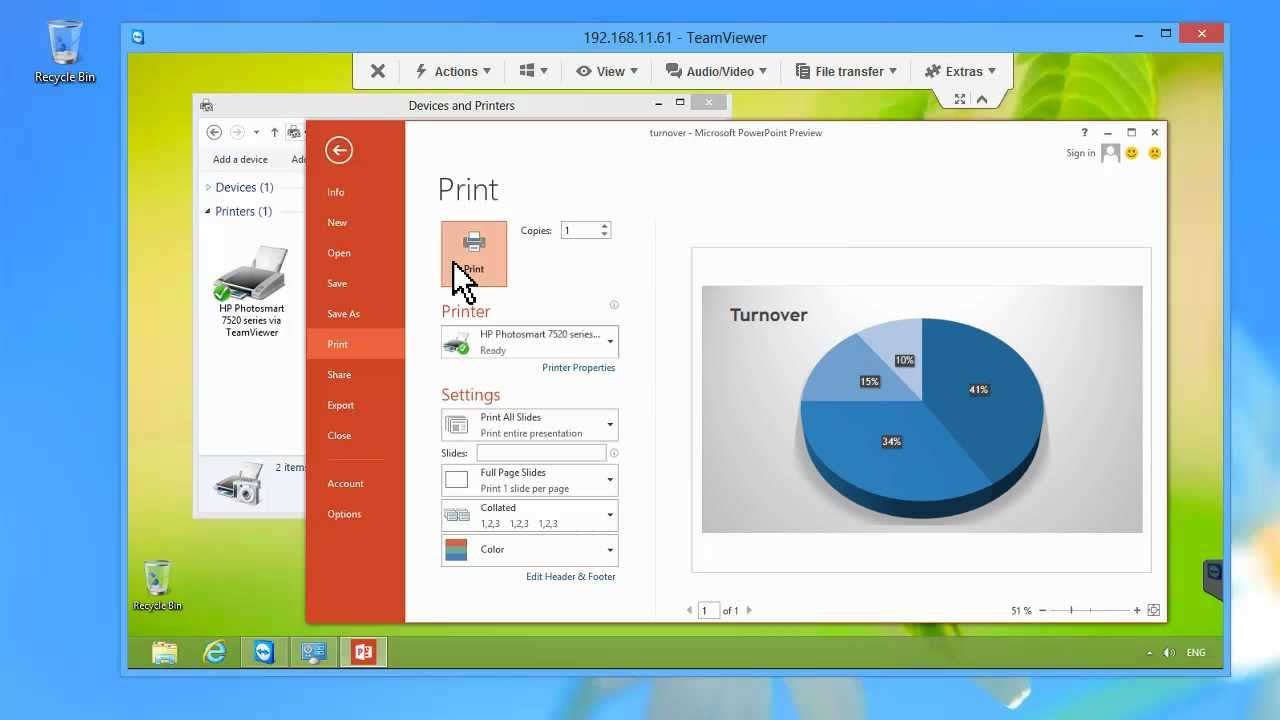Go back using the Backstage arrow
Viewport: 1280px width, 720px height.
coord(339,150)
